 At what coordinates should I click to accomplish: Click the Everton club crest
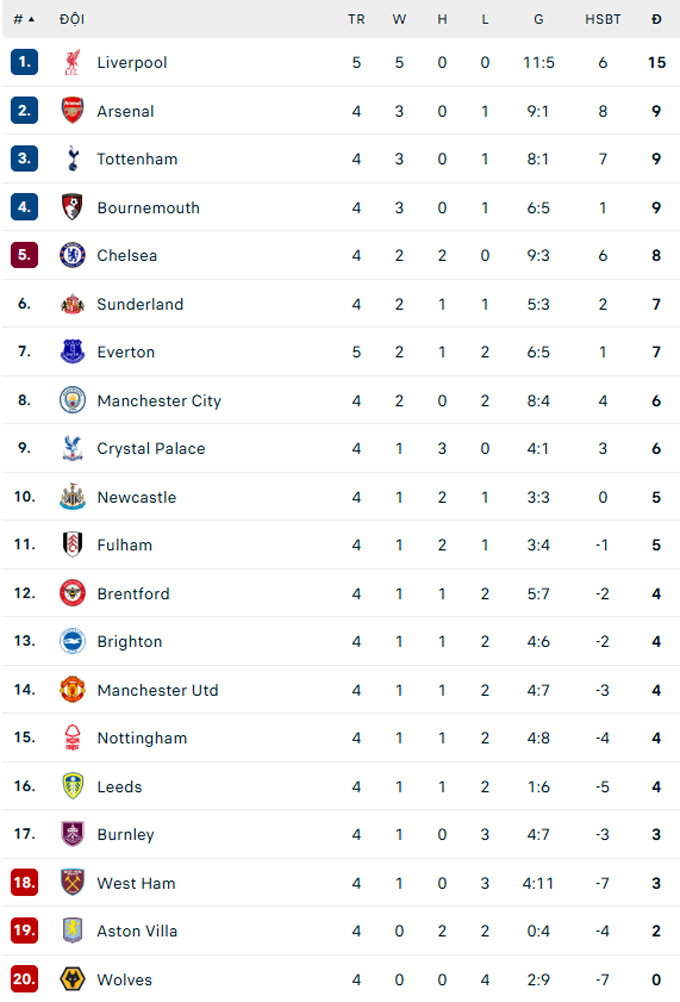pyautogui.click(x=72, y=352)
